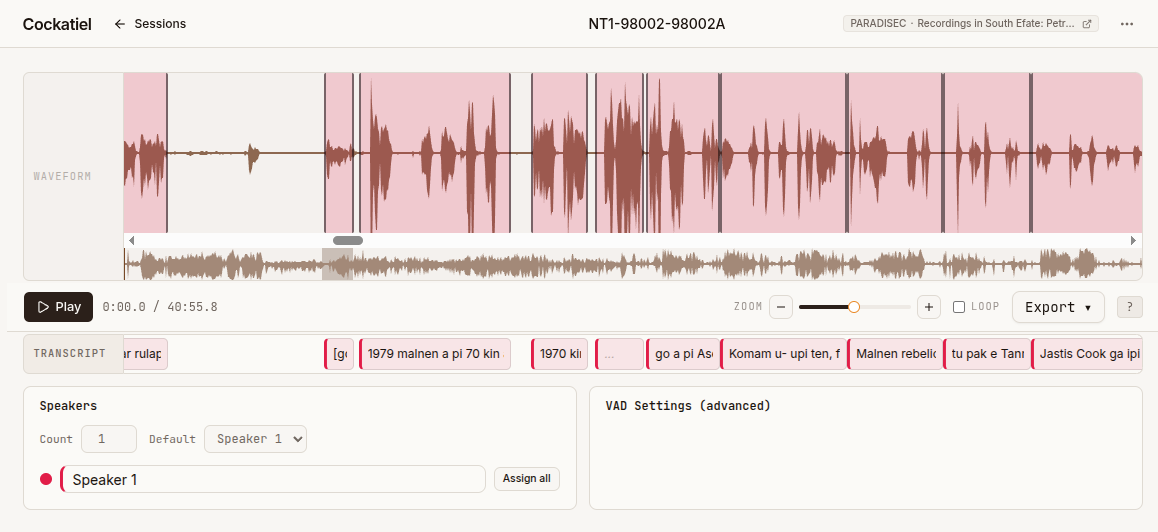This screenshot has width=1158, height=532.
Task: Open the Export dropdown
Action: (x=1058, y=307)
